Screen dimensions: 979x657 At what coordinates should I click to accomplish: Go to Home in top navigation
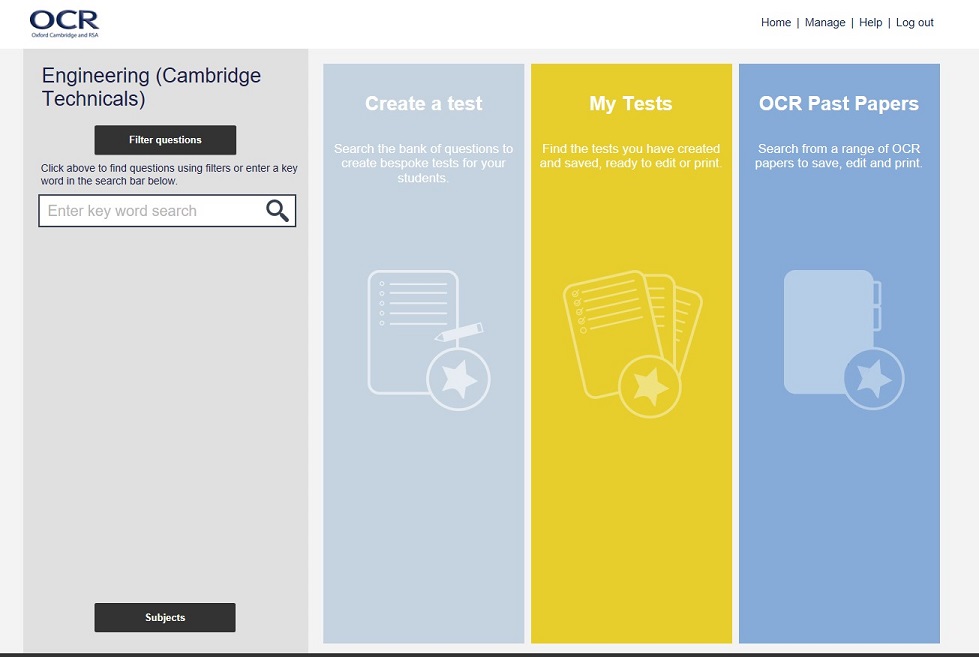pyautogui.click(x=775, y=22)
